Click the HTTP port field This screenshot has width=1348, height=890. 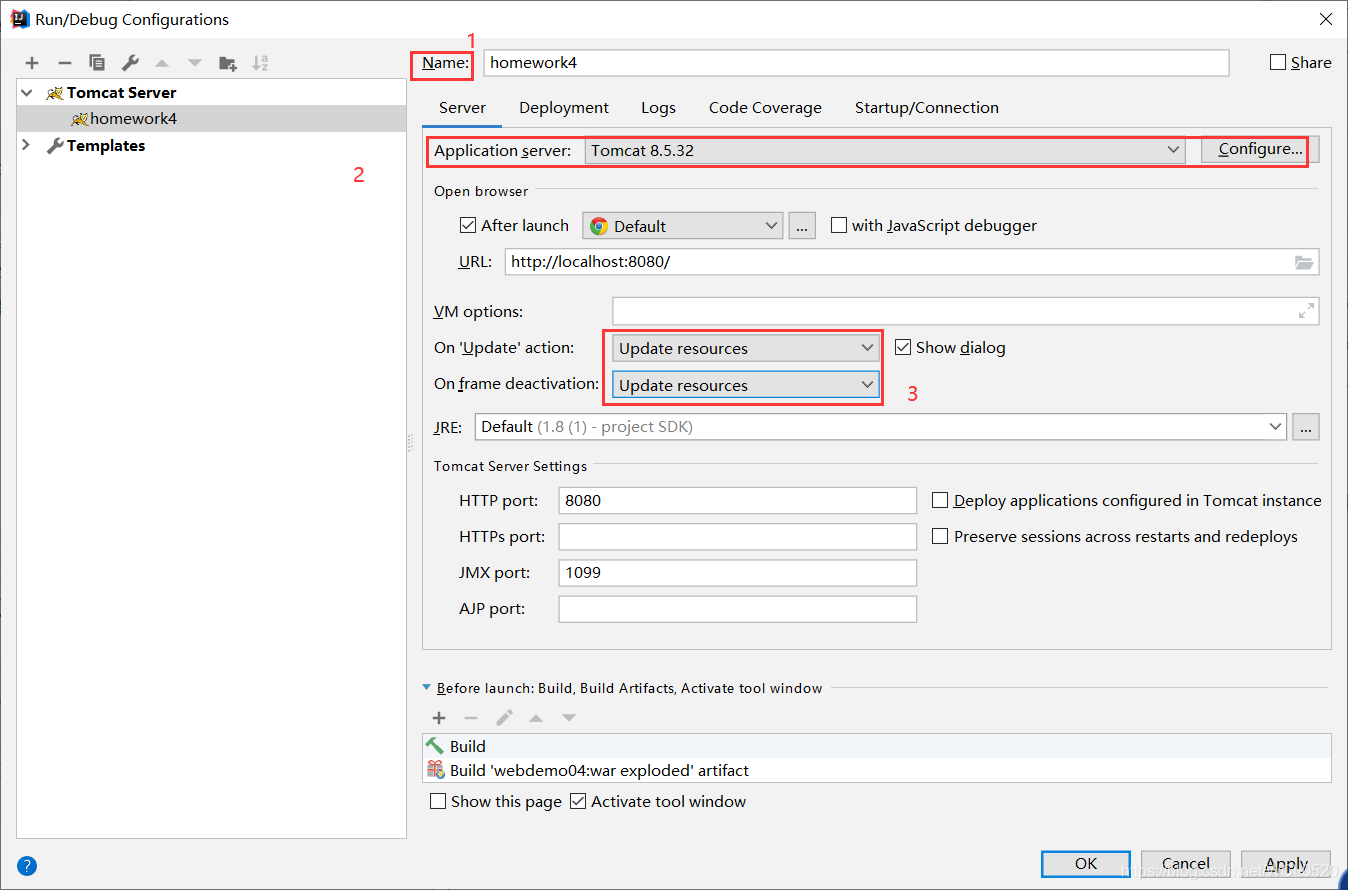click(x=738, y=501)
